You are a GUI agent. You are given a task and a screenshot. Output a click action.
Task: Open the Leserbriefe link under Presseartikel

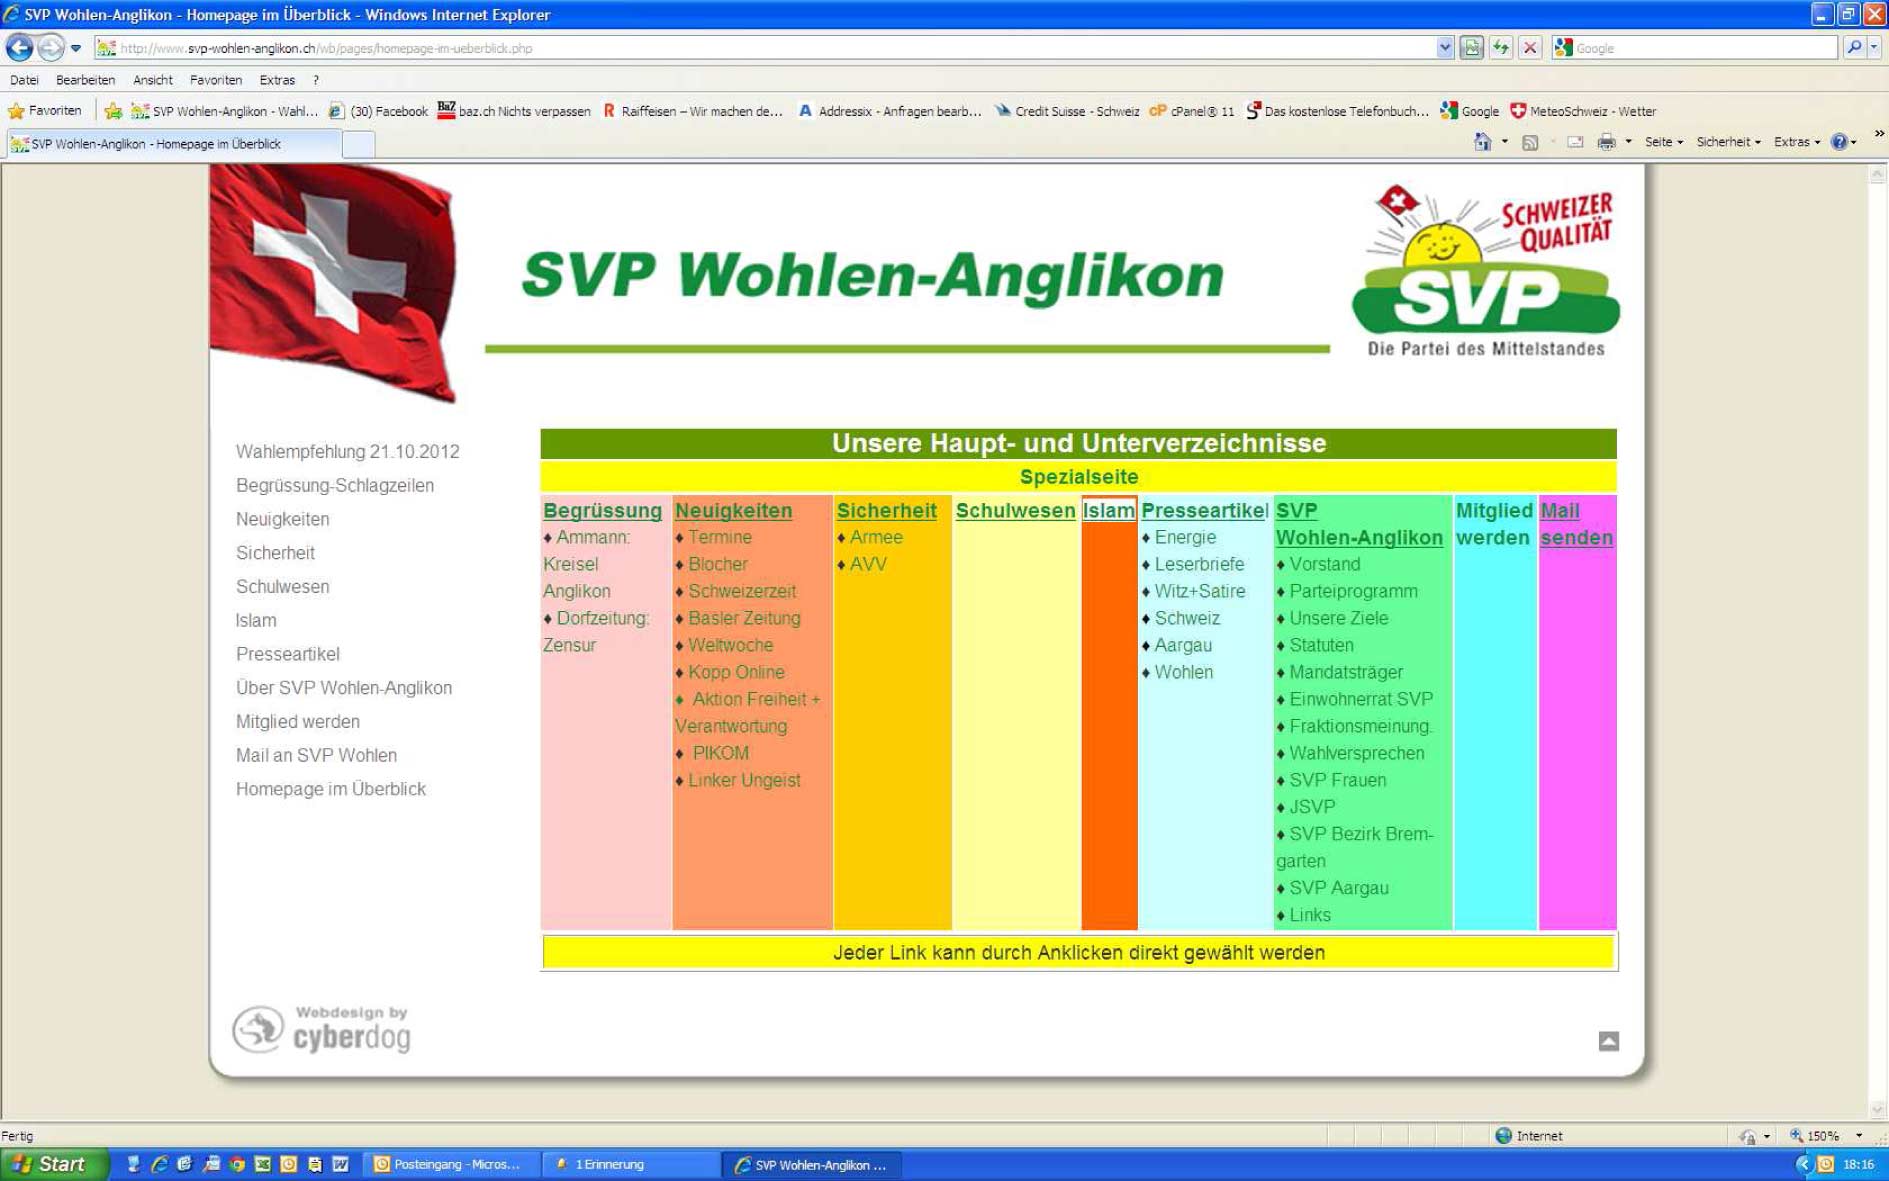click(1199, 564)
